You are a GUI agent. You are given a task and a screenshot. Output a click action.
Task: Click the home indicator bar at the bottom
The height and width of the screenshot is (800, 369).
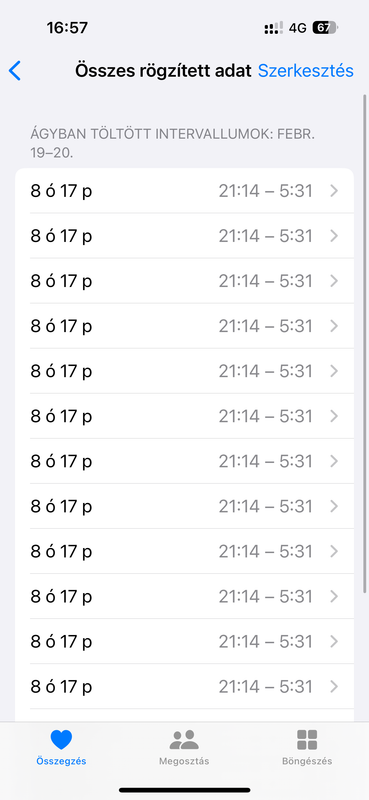coord(185,790)
